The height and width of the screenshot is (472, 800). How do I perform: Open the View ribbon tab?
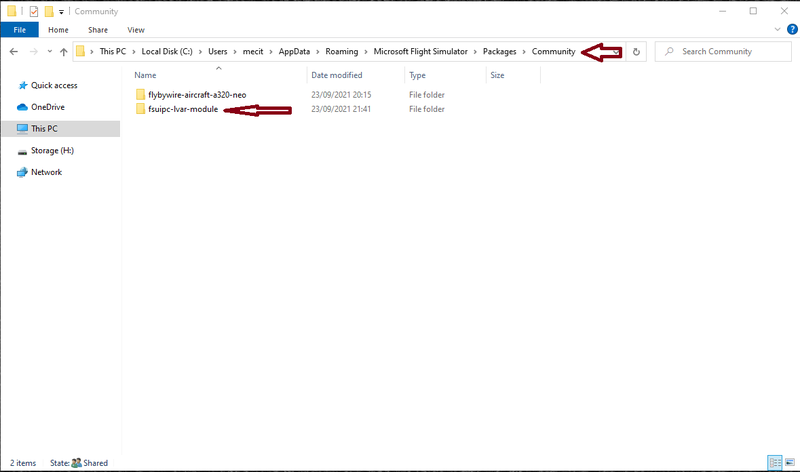coord(136,30)
